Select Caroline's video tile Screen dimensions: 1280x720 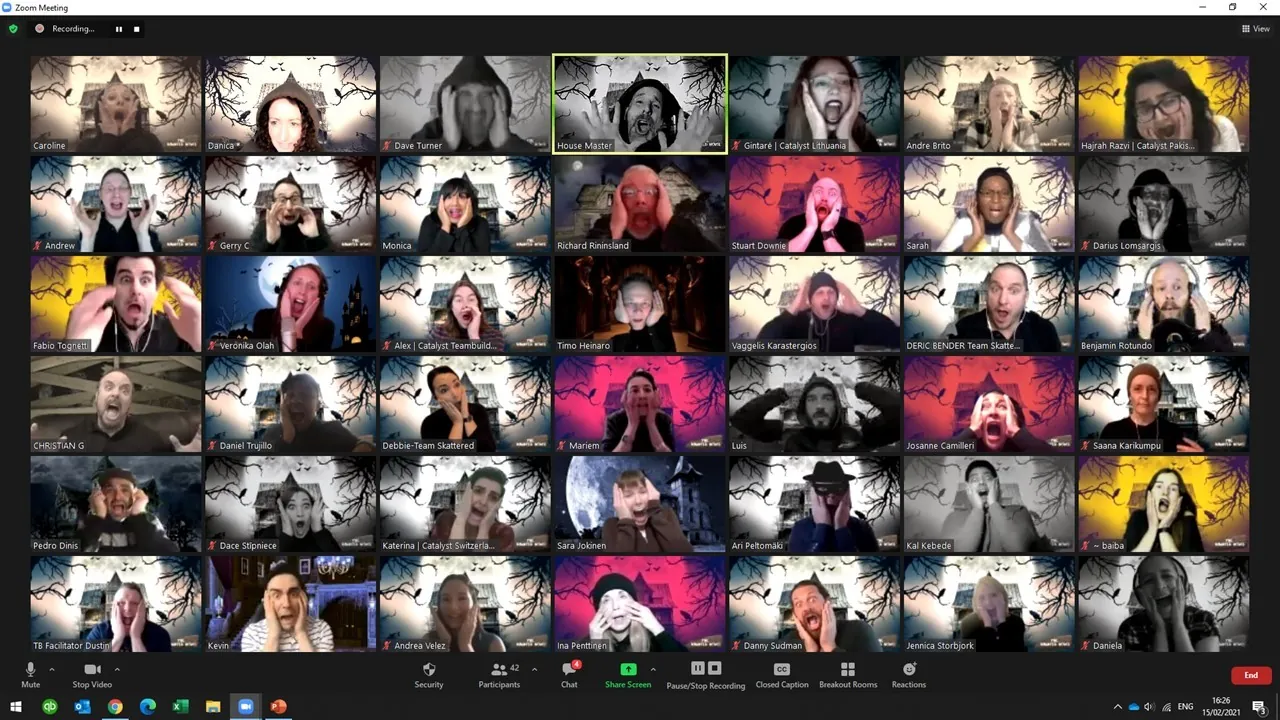[116, 104]
